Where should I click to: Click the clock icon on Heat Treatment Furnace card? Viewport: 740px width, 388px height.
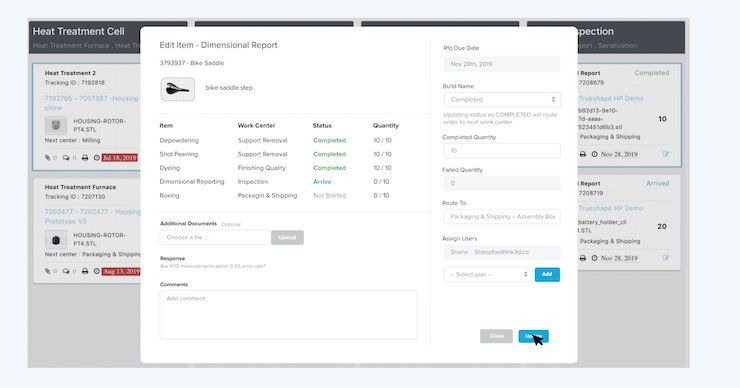tap(97, 271)
